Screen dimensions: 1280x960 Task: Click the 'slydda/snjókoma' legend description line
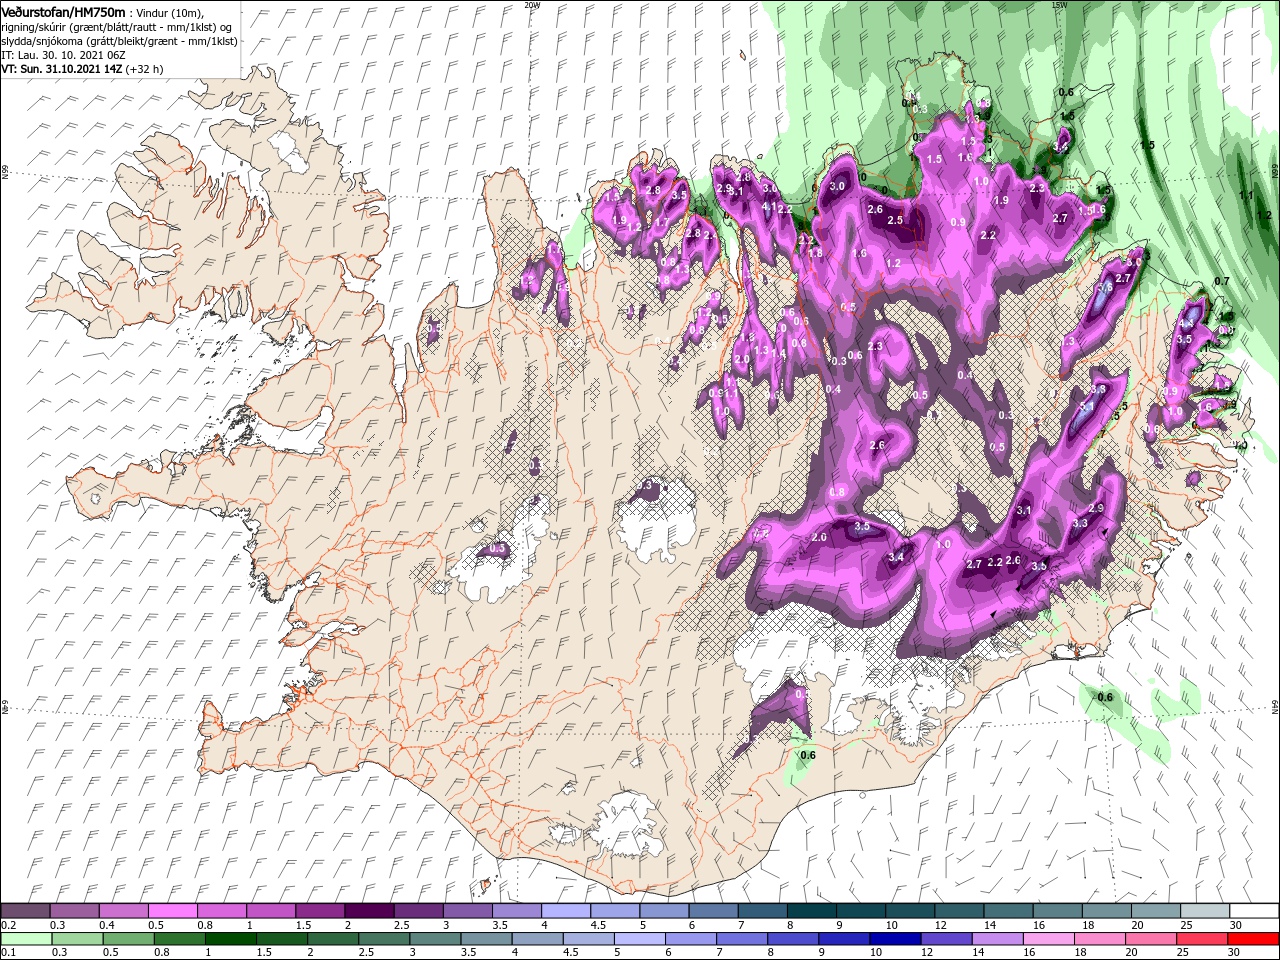(x=119, y=41)
